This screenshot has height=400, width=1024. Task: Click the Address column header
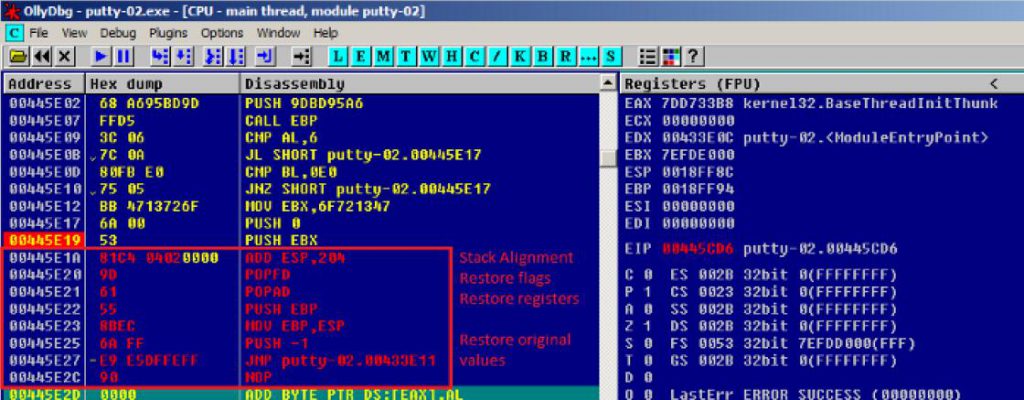point(44,84)
